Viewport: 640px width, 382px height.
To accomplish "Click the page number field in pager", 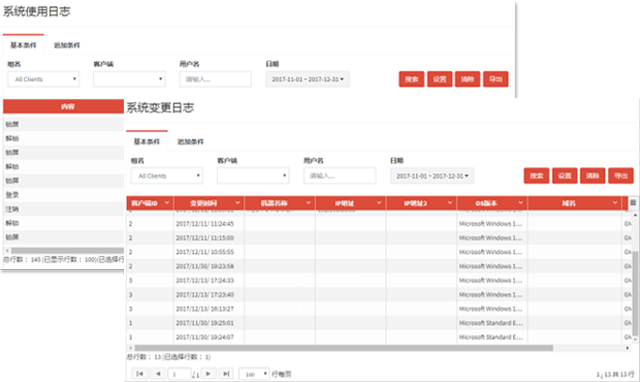I will point(180,374).
